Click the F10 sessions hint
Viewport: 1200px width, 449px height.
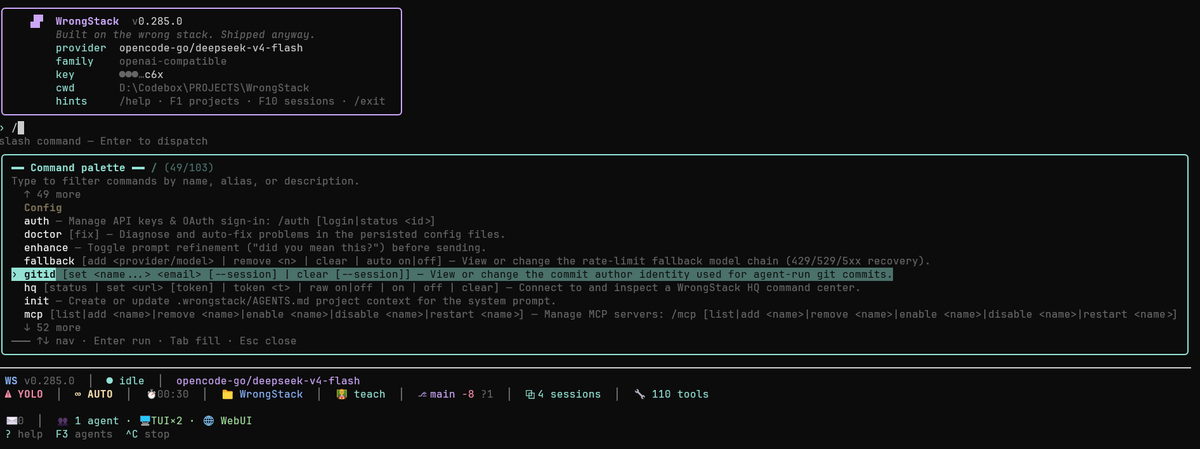pyautogui.click(x=297, y=101)
